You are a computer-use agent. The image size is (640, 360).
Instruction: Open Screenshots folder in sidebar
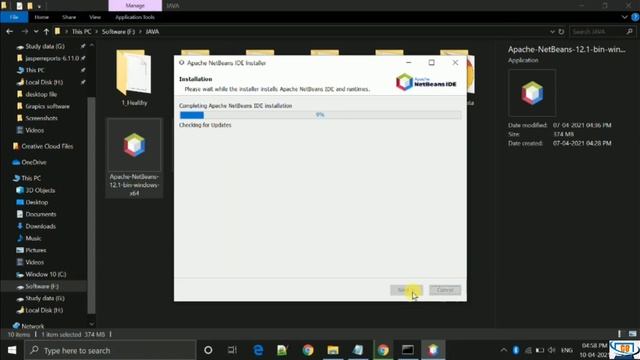(x=41, y=118)
